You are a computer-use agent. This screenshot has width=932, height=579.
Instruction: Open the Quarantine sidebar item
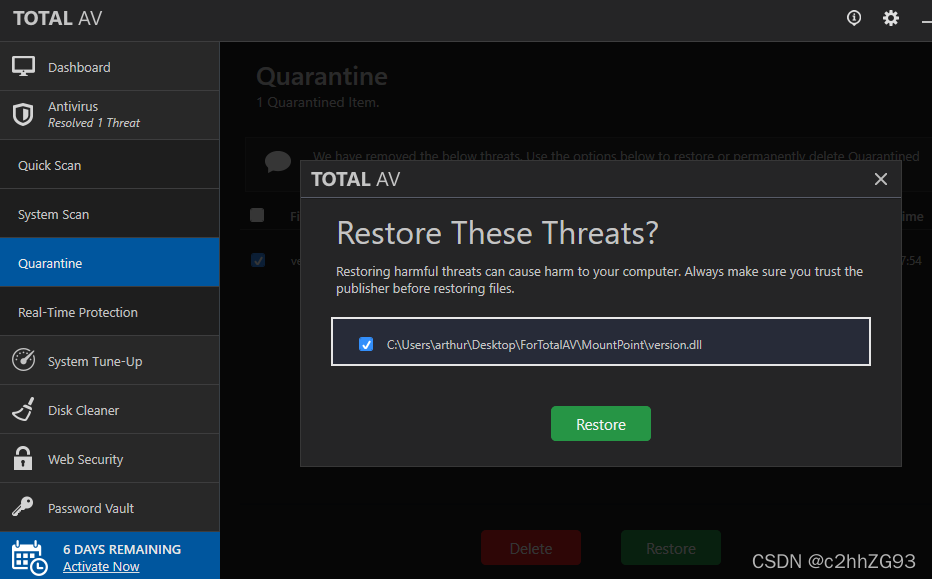click(x=109, y=262)
